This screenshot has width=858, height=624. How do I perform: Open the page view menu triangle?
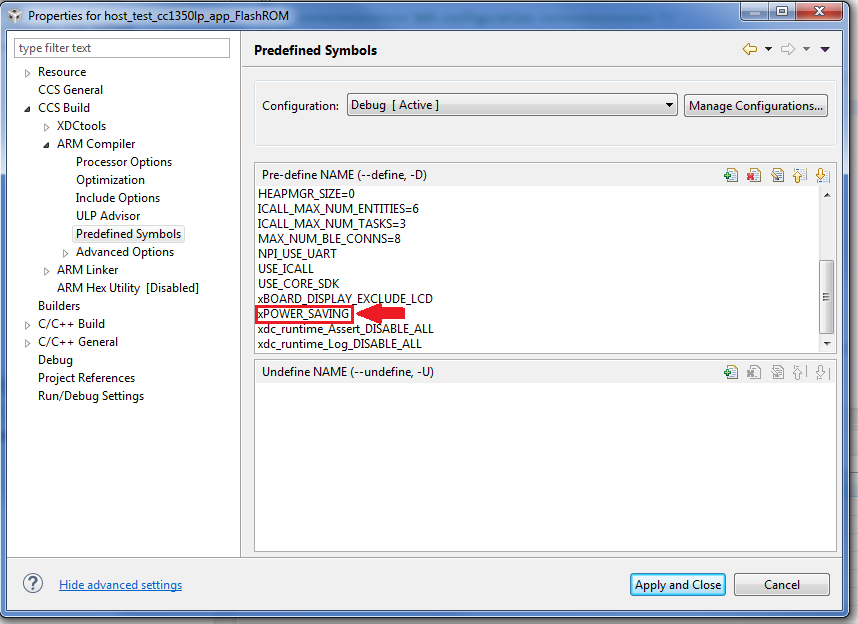(825, 49)
